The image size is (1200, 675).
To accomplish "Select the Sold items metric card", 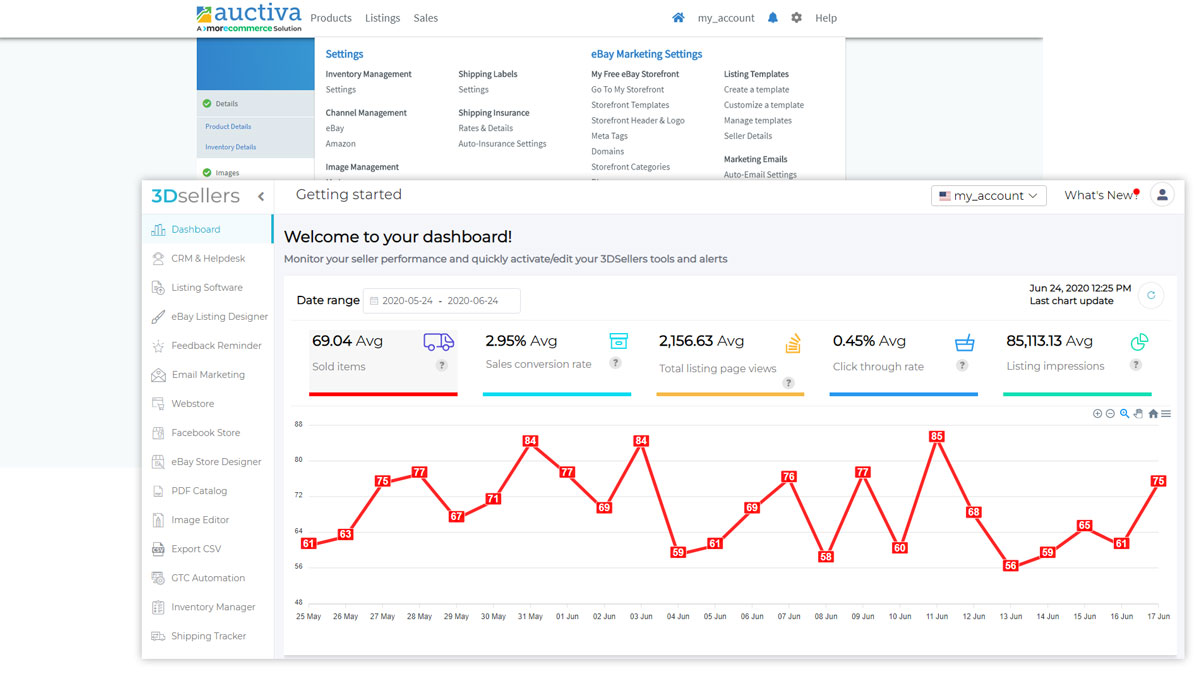I will pyautogui.click(x=383, y=362).
